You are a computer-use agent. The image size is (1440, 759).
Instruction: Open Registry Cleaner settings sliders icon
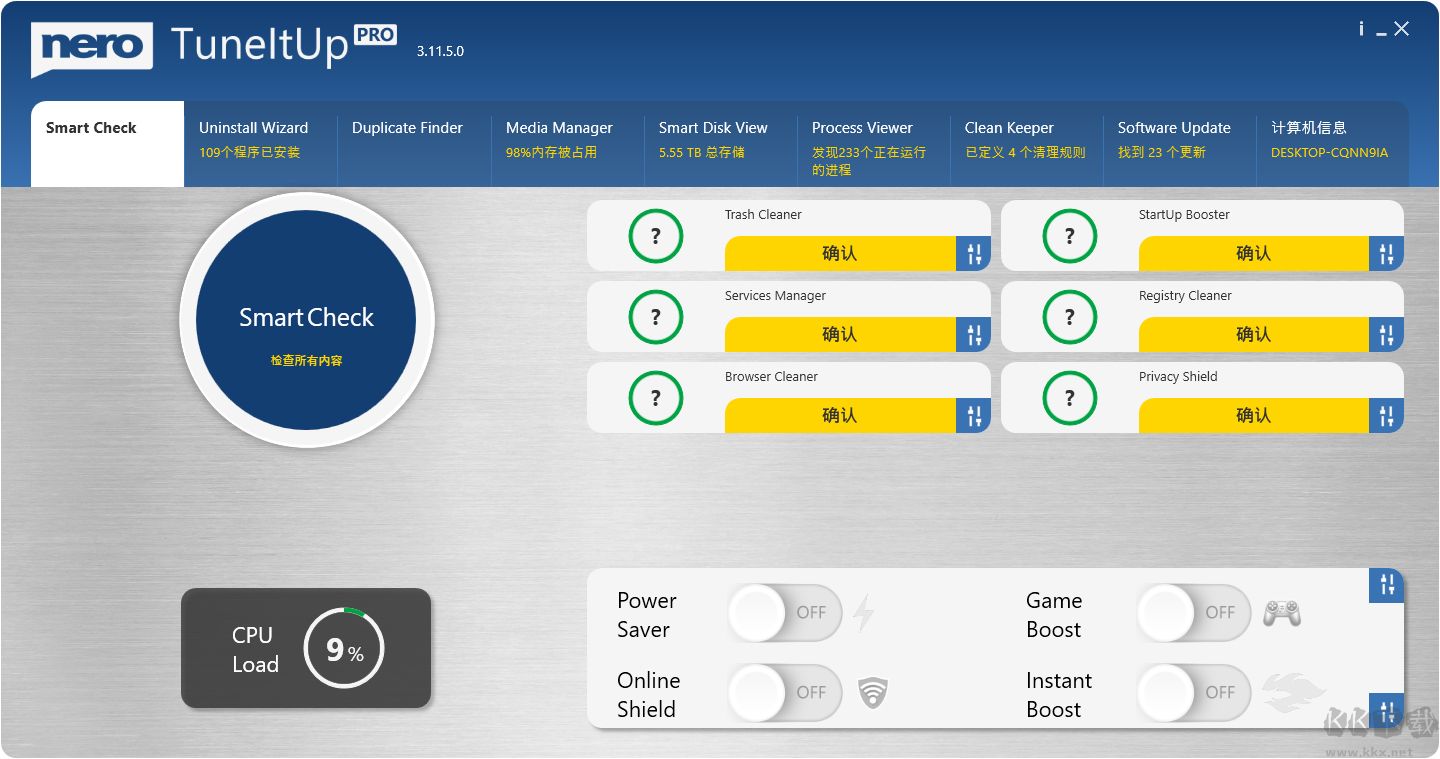(1386, 335)
